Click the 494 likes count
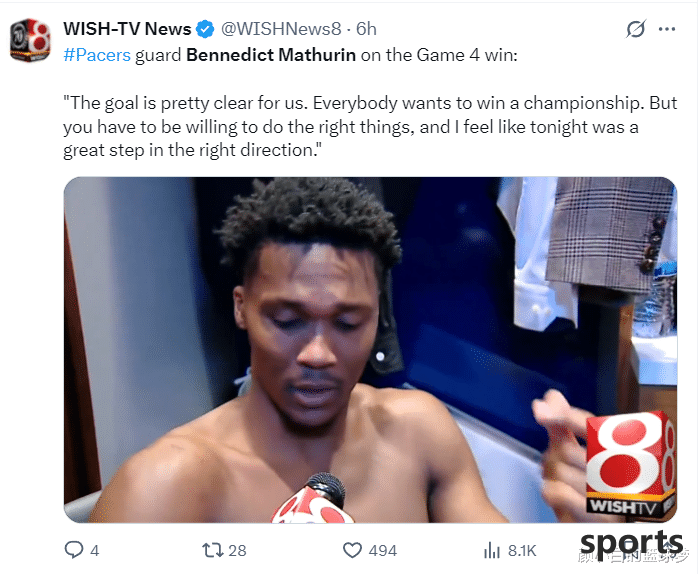698x574 pixels. pos(382,551)
